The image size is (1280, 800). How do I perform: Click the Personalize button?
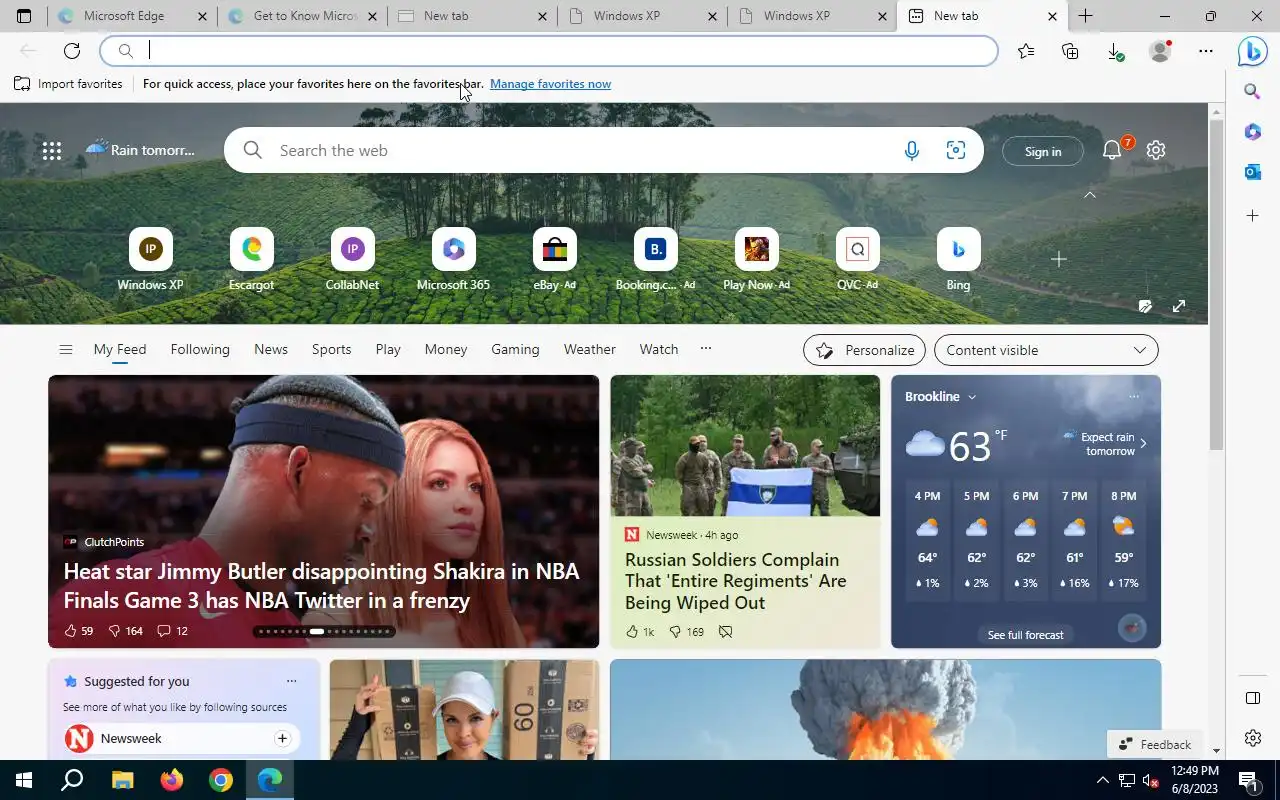click(x=864, y=350)
